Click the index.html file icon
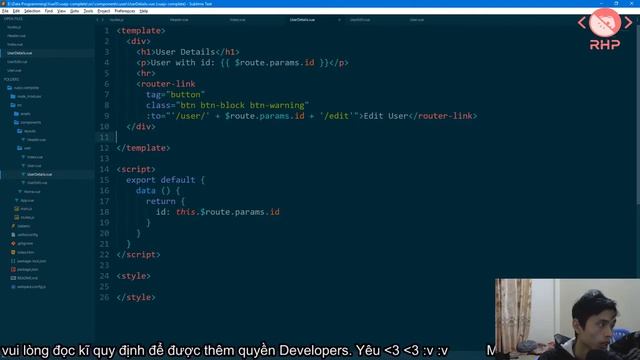The width and height of the screenshot is (640, 360). pyautogui.click(x=13, y=252)
